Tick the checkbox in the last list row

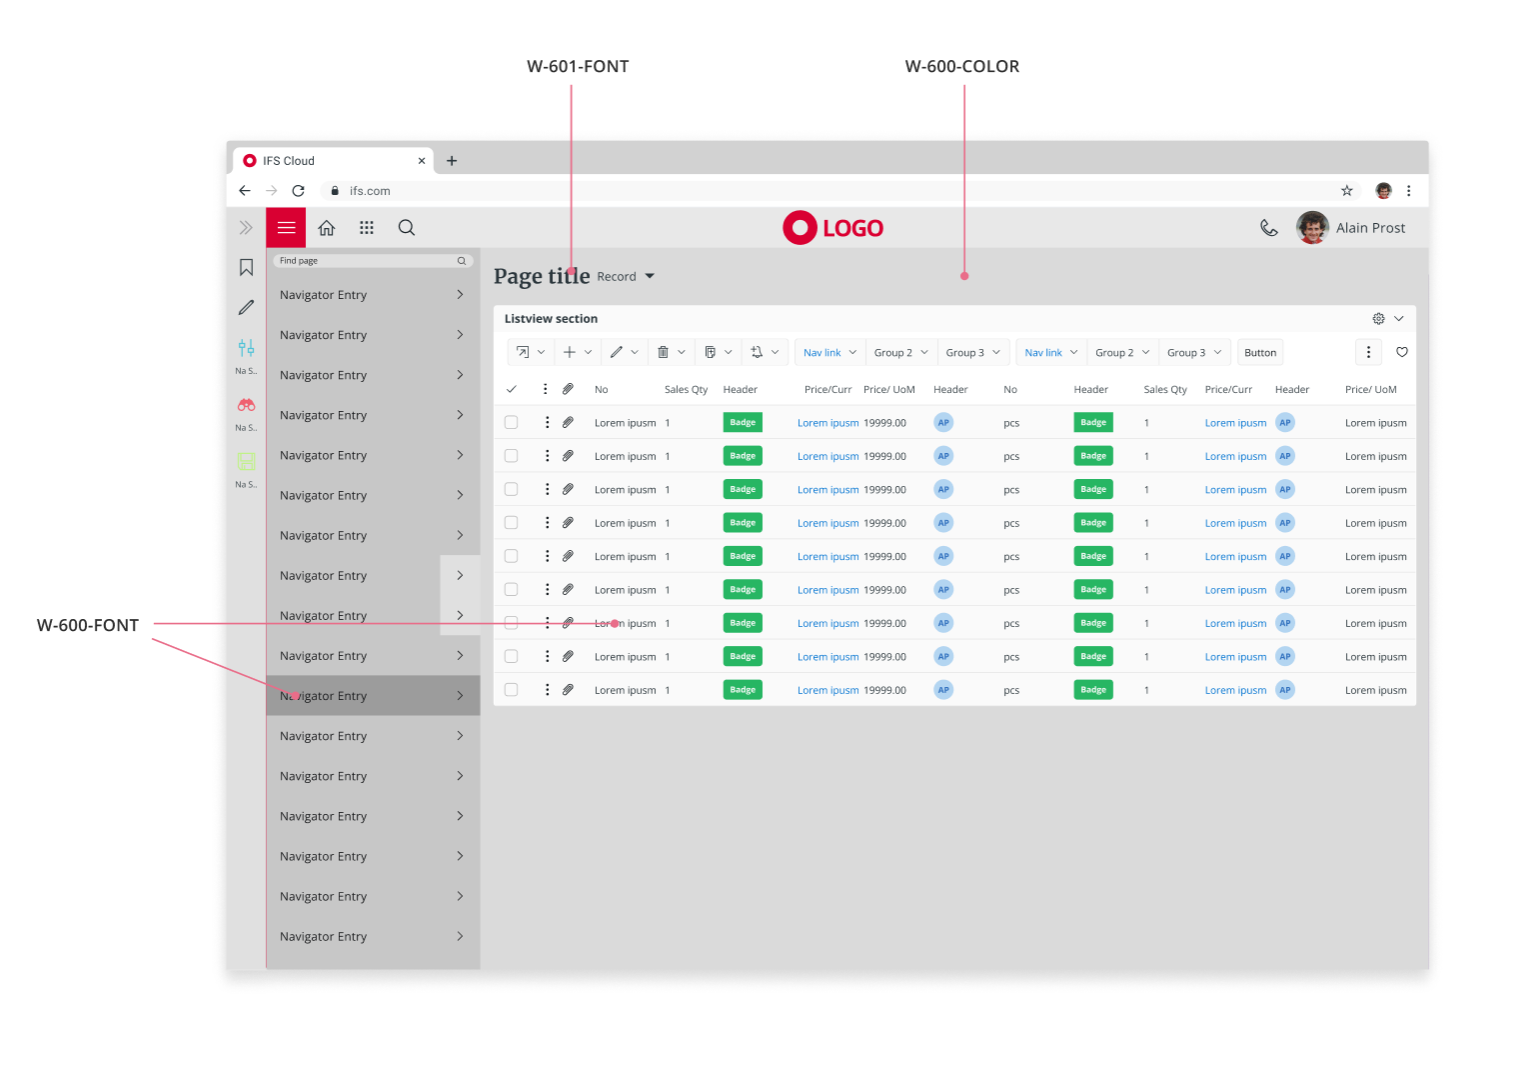tap(511, 690)
